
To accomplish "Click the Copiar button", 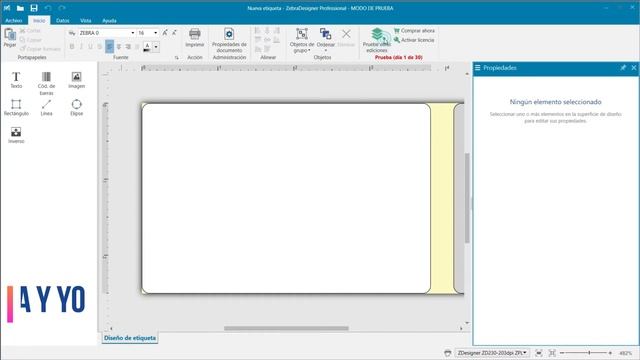I will (x=31, y=40).
